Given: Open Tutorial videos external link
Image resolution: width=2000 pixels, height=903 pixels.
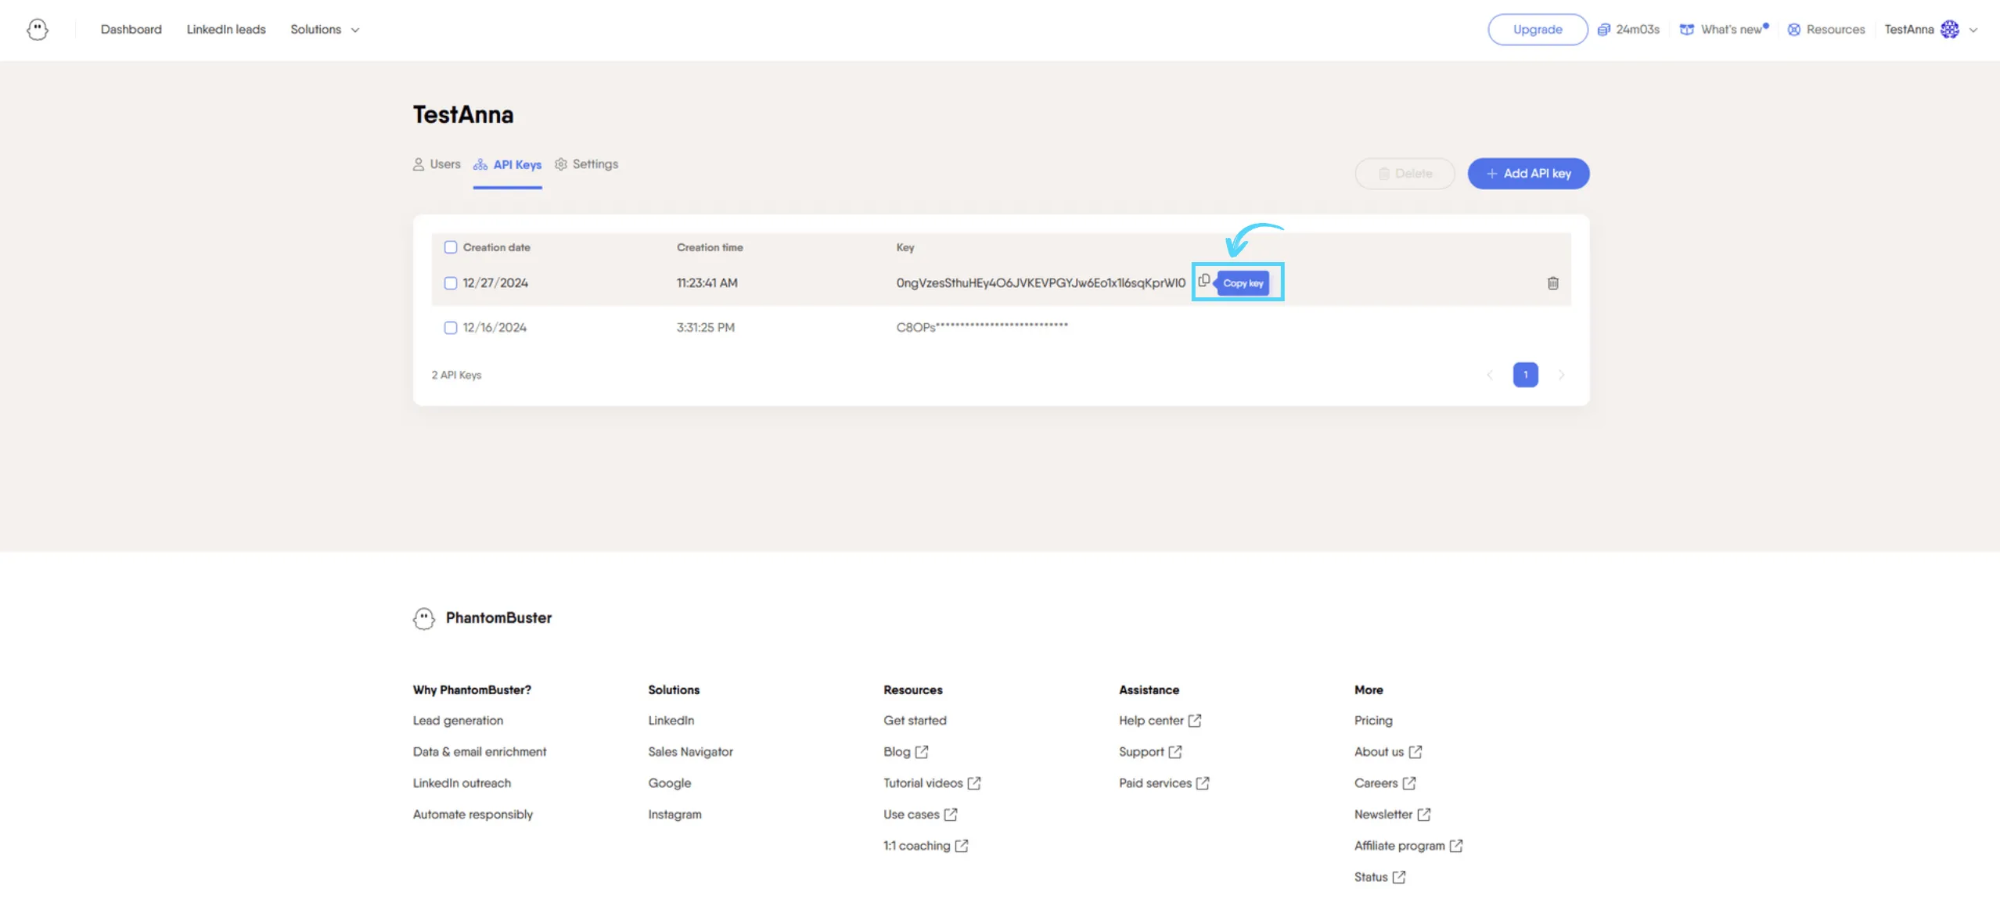Looking at the screenshot, I should click(x=932, y=784).
